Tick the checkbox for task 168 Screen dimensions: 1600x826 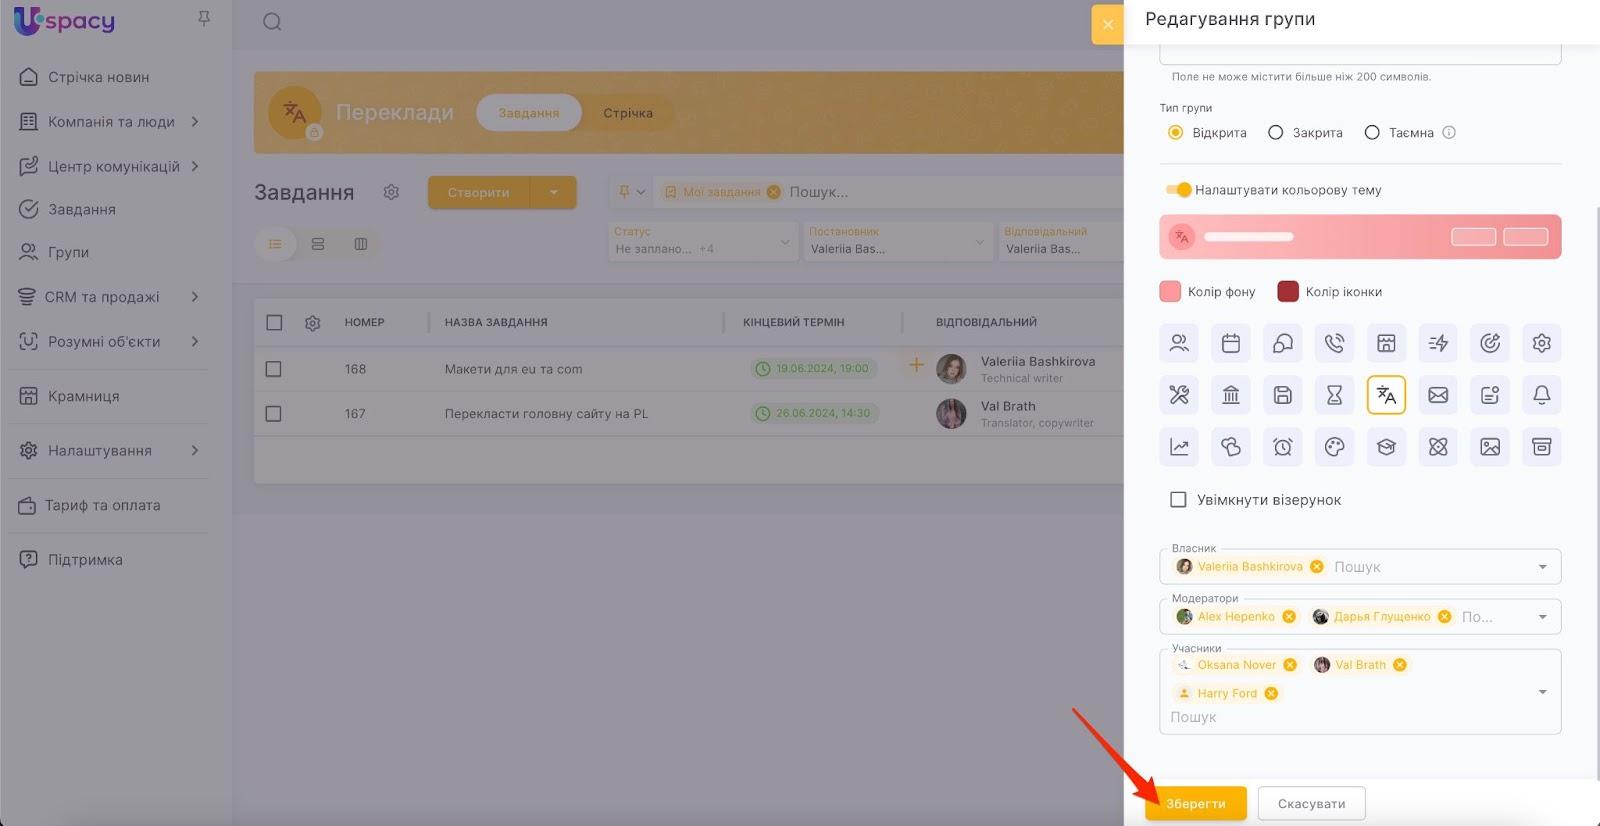point(273,369)
